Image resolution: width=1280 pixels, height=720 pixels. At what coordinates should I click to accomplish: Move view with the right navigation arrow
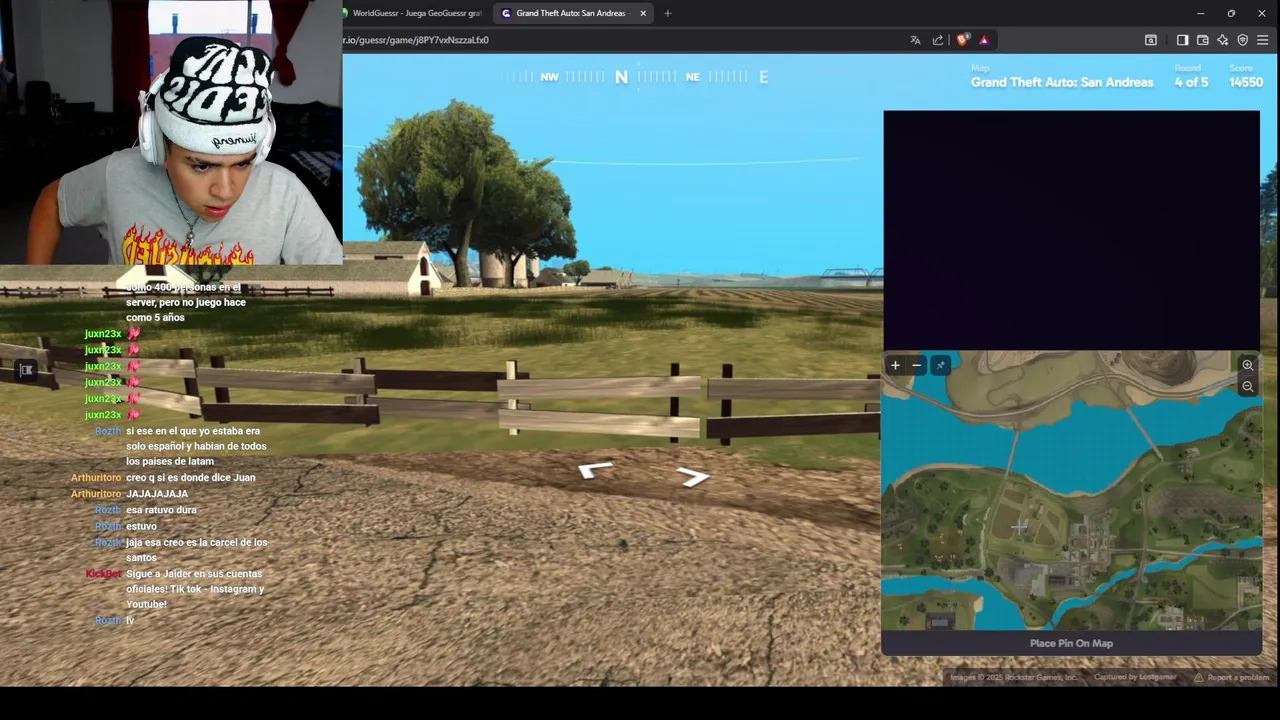[x=693, y=477]
